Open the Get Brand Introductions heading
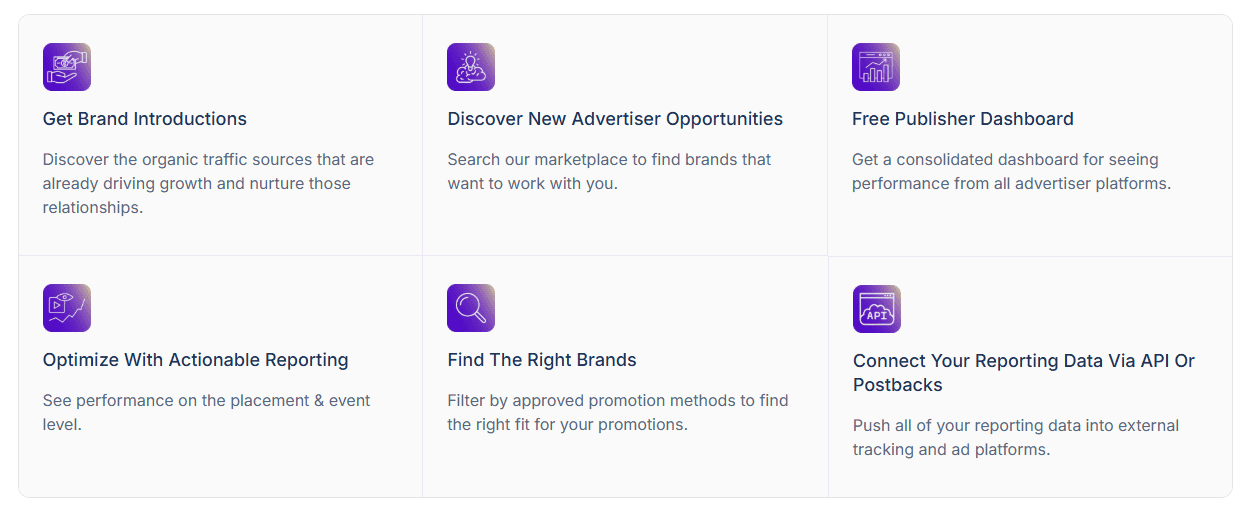This screenshot has height=510, width=1244. [145, 119]
